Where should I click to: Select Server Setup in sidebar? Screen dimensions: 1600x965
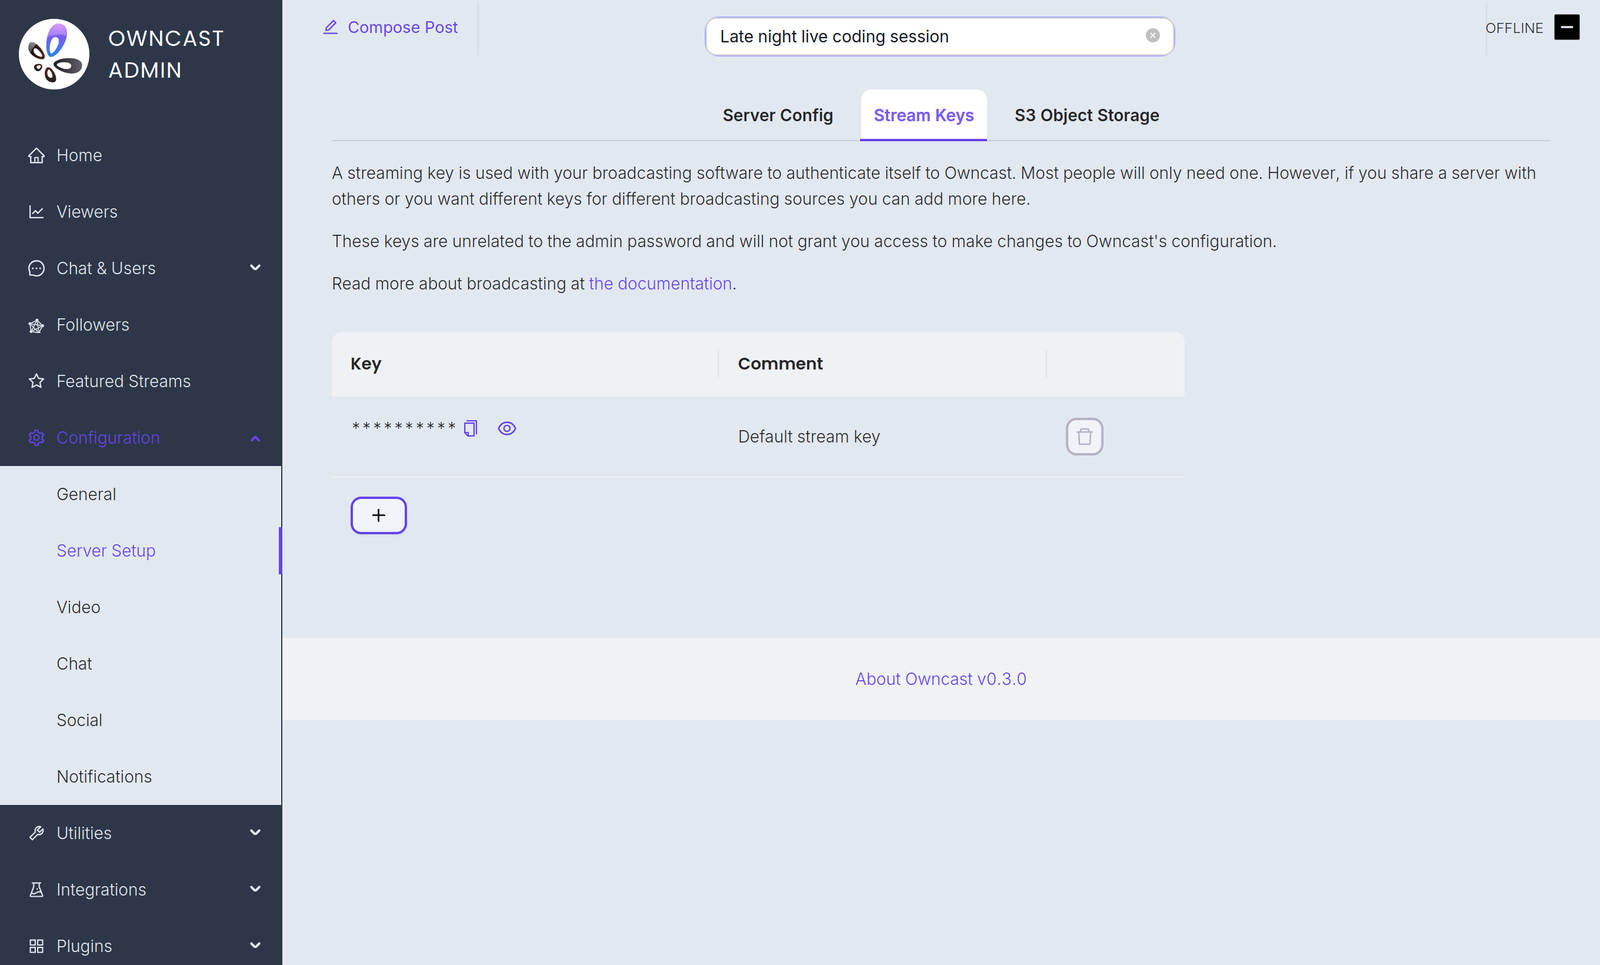coord(141,551)
